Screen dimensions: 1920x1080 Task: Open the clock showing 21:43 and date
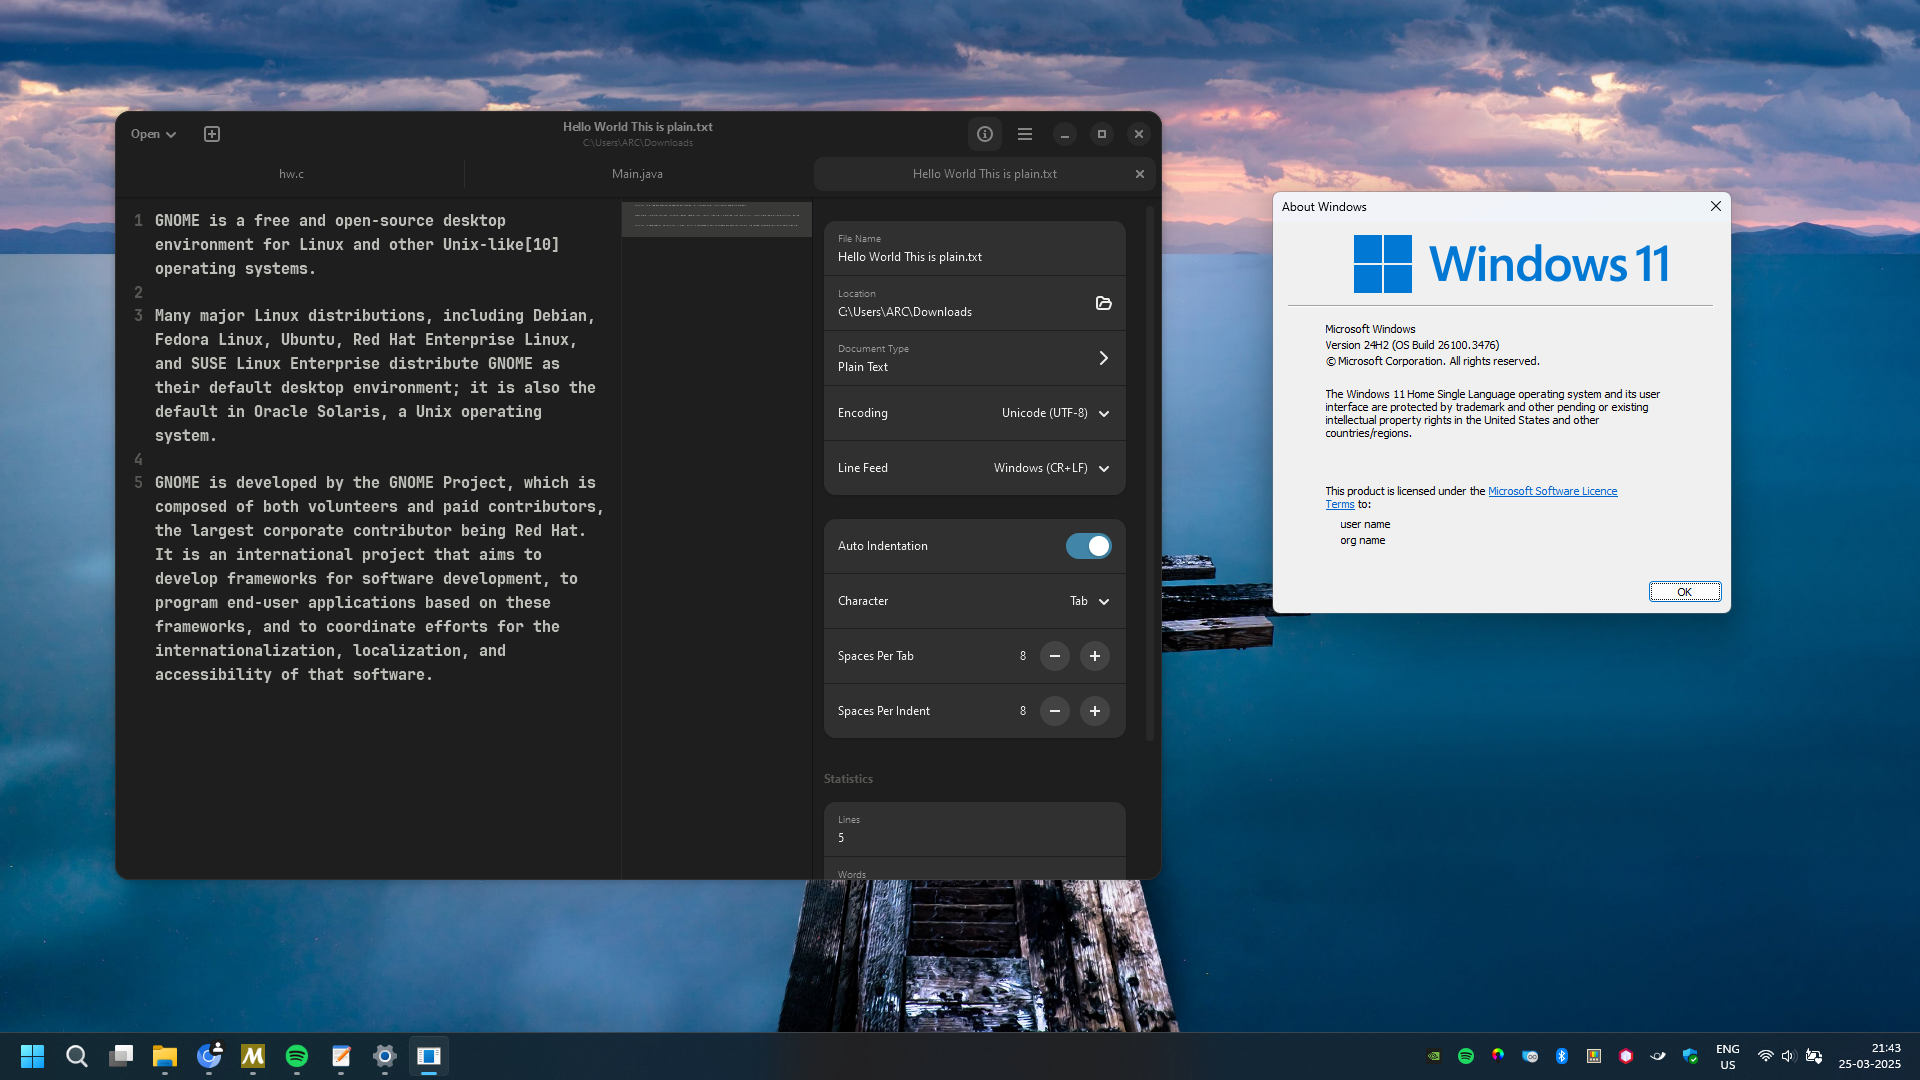tap(1870, 1057)
